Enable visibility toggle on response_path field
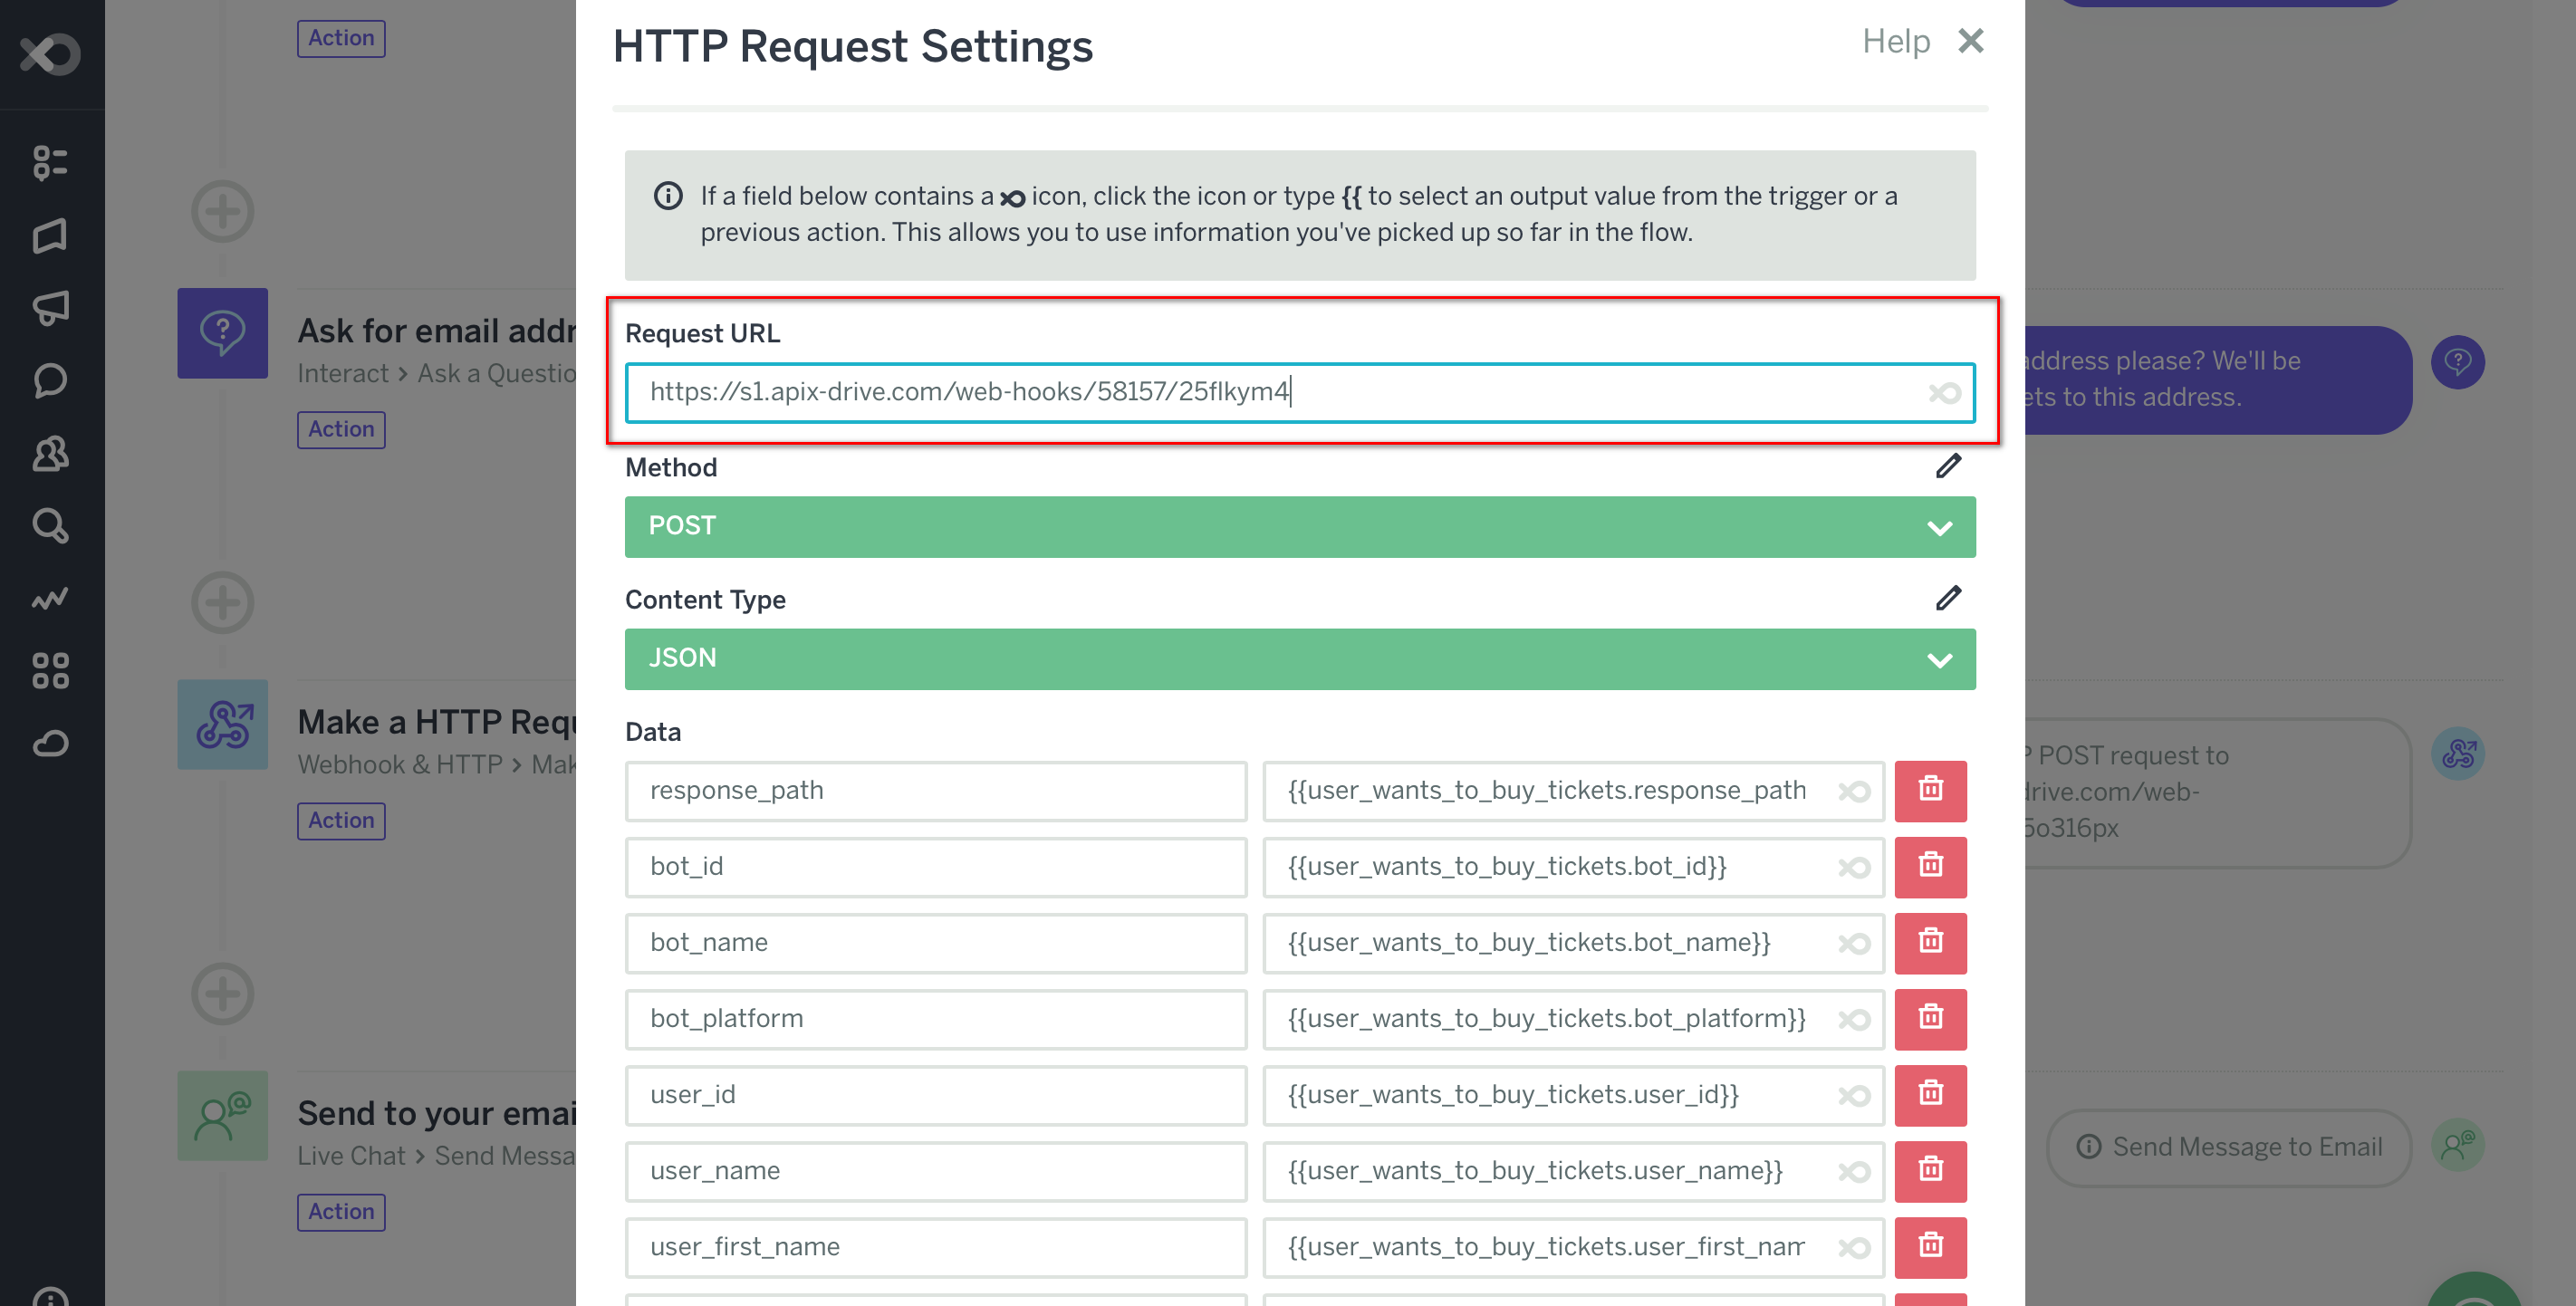 1853,788
